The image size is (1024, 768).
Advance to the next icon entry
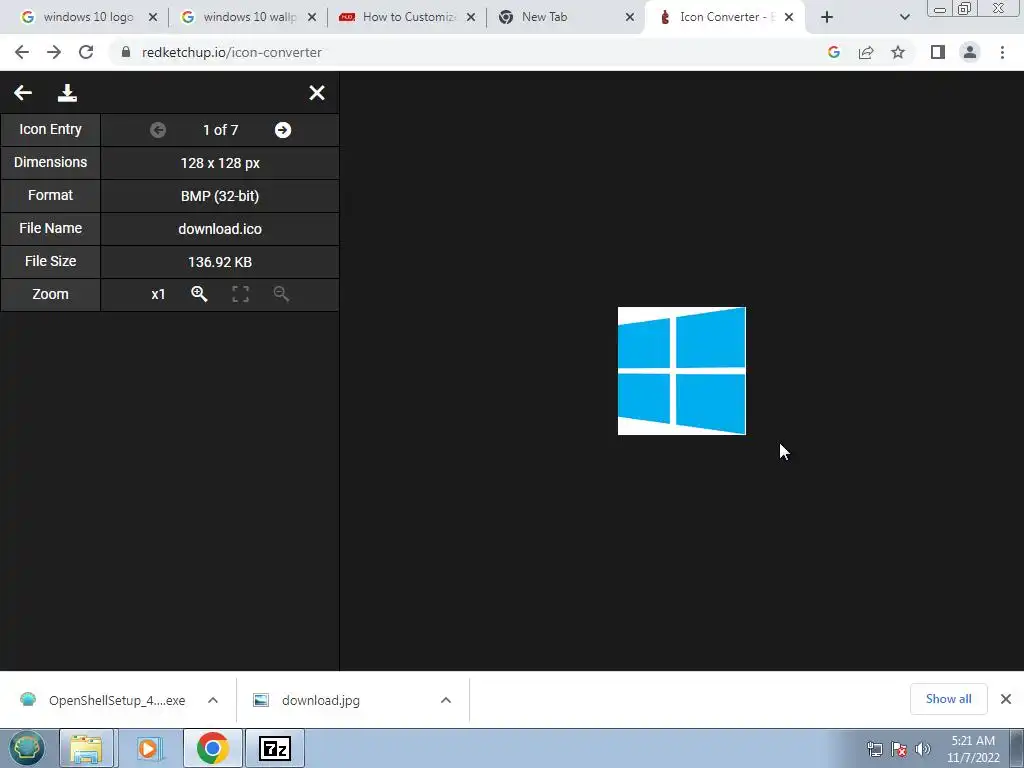pos(283,130)
